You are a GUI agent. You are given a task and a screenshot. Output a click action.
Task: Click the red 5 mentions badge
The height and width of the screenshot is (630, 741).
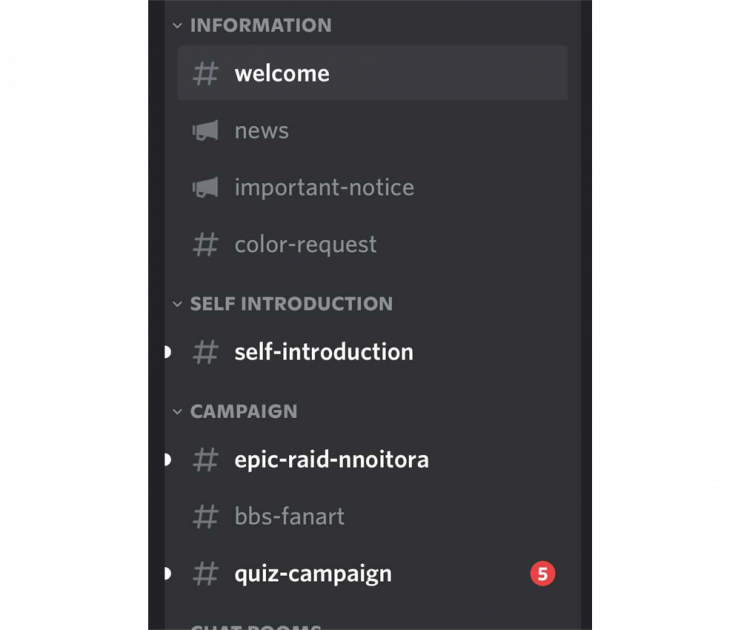coord(542,574)
